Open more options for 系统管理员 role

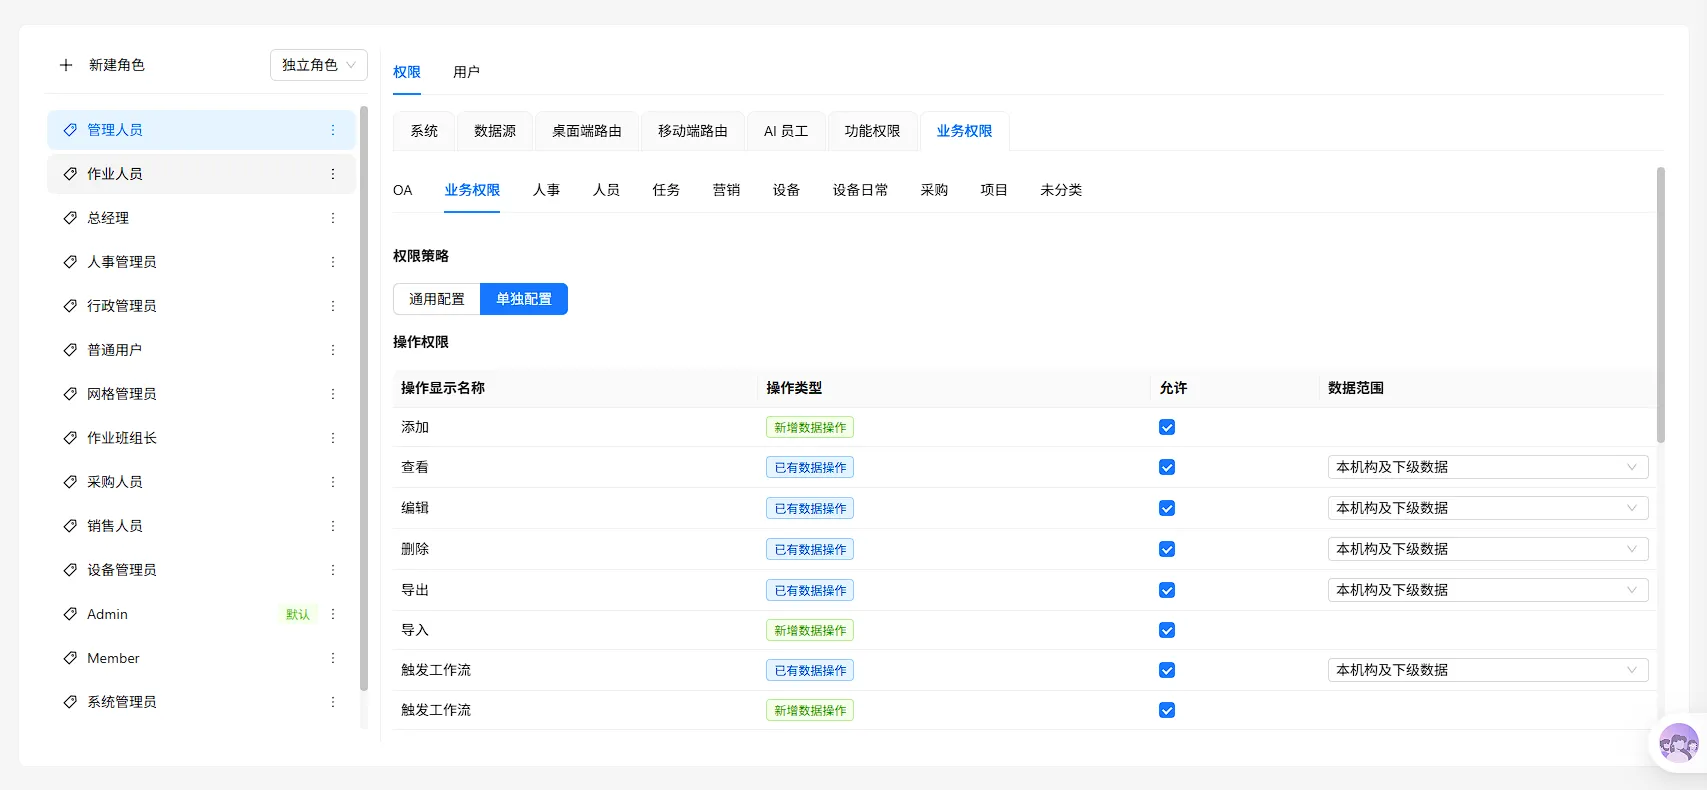pos(333,702)
